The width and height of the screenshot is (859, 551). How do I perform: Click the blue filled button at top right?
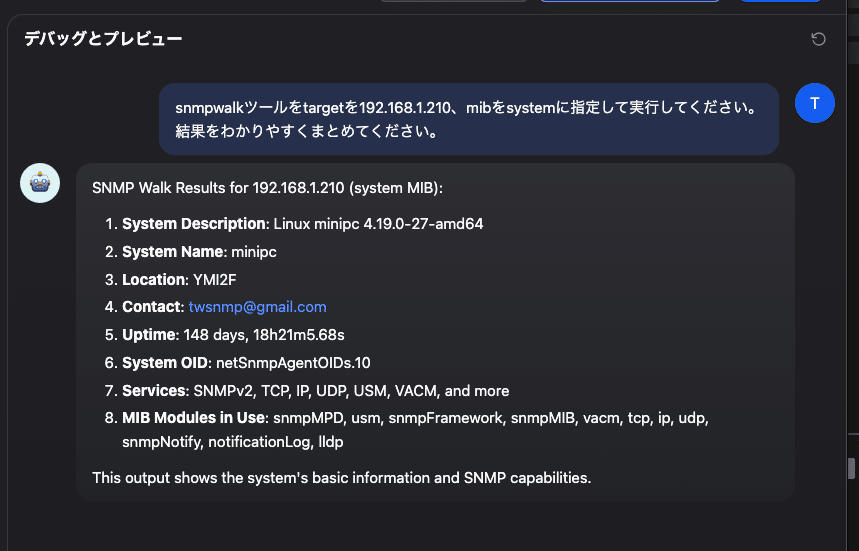pos(781,1)
